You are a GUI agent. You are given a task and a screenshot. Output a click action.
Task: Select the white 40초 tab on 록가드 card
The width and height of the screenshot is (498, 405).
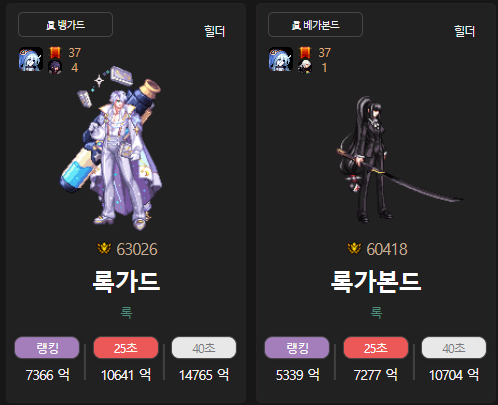click(x=204, y=348)
